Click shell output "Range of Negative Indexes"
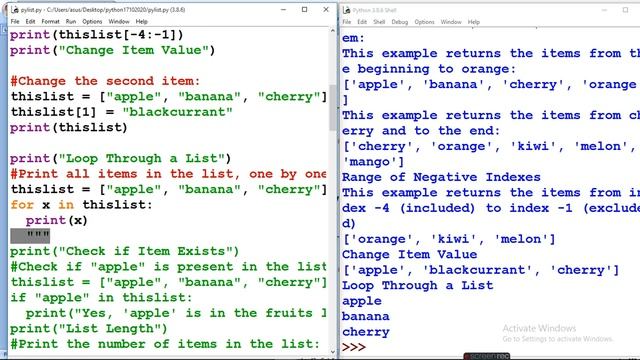The width and height of the screenshot is (640, 360). tap(441, 177)
